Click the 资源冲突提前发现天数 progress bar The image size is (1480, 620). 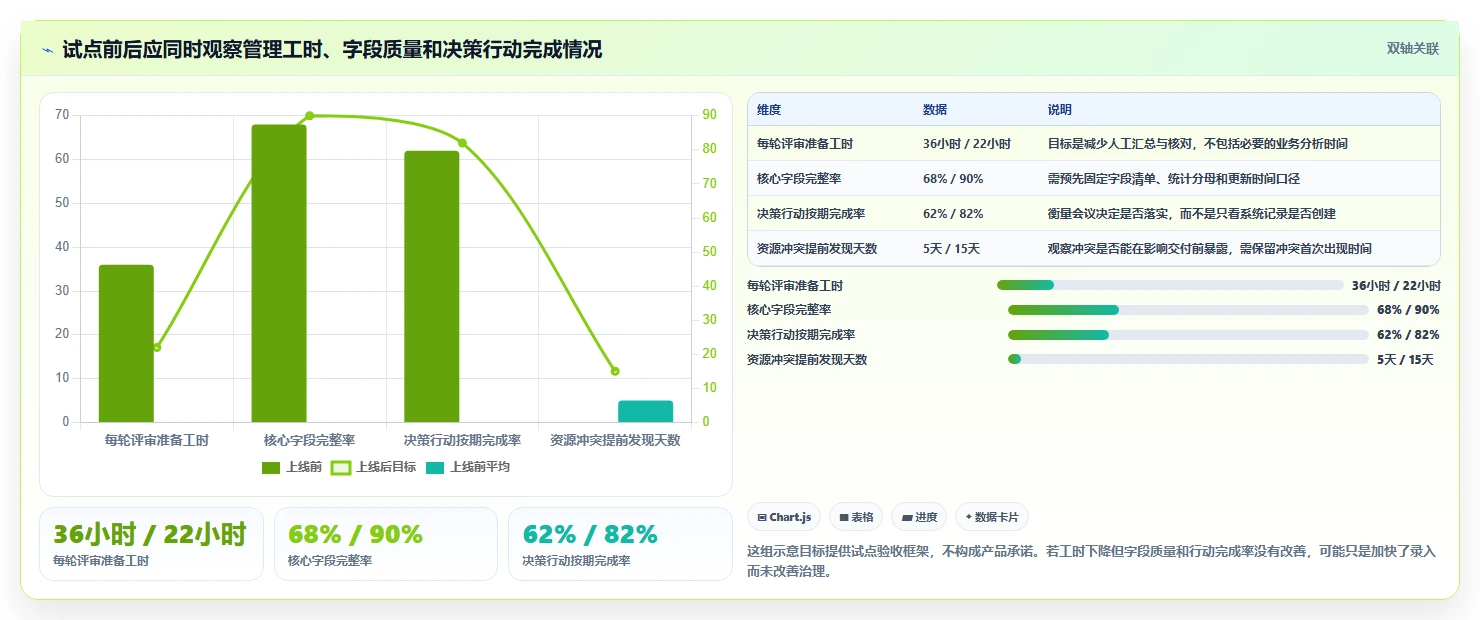tap(1188, 359)
